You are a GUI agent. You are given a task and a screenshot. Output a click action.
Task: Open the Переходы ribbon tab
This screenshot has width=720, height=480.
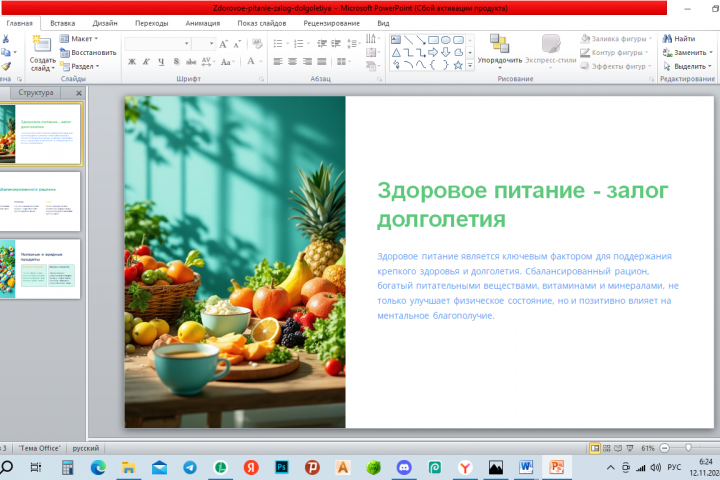(x=152, y=23)
